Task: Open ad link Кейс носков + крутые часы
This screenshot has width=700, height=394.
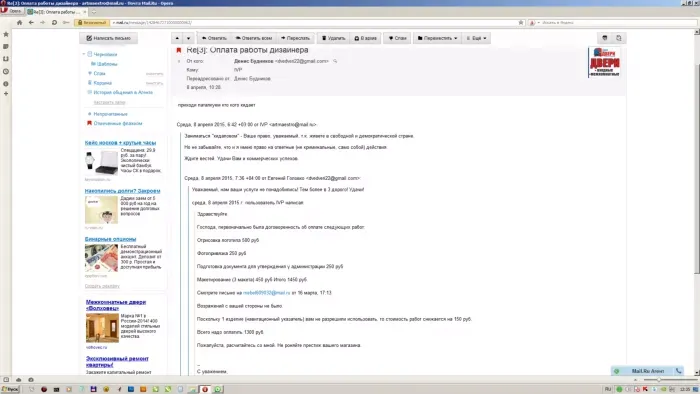Action: point(121,143)
